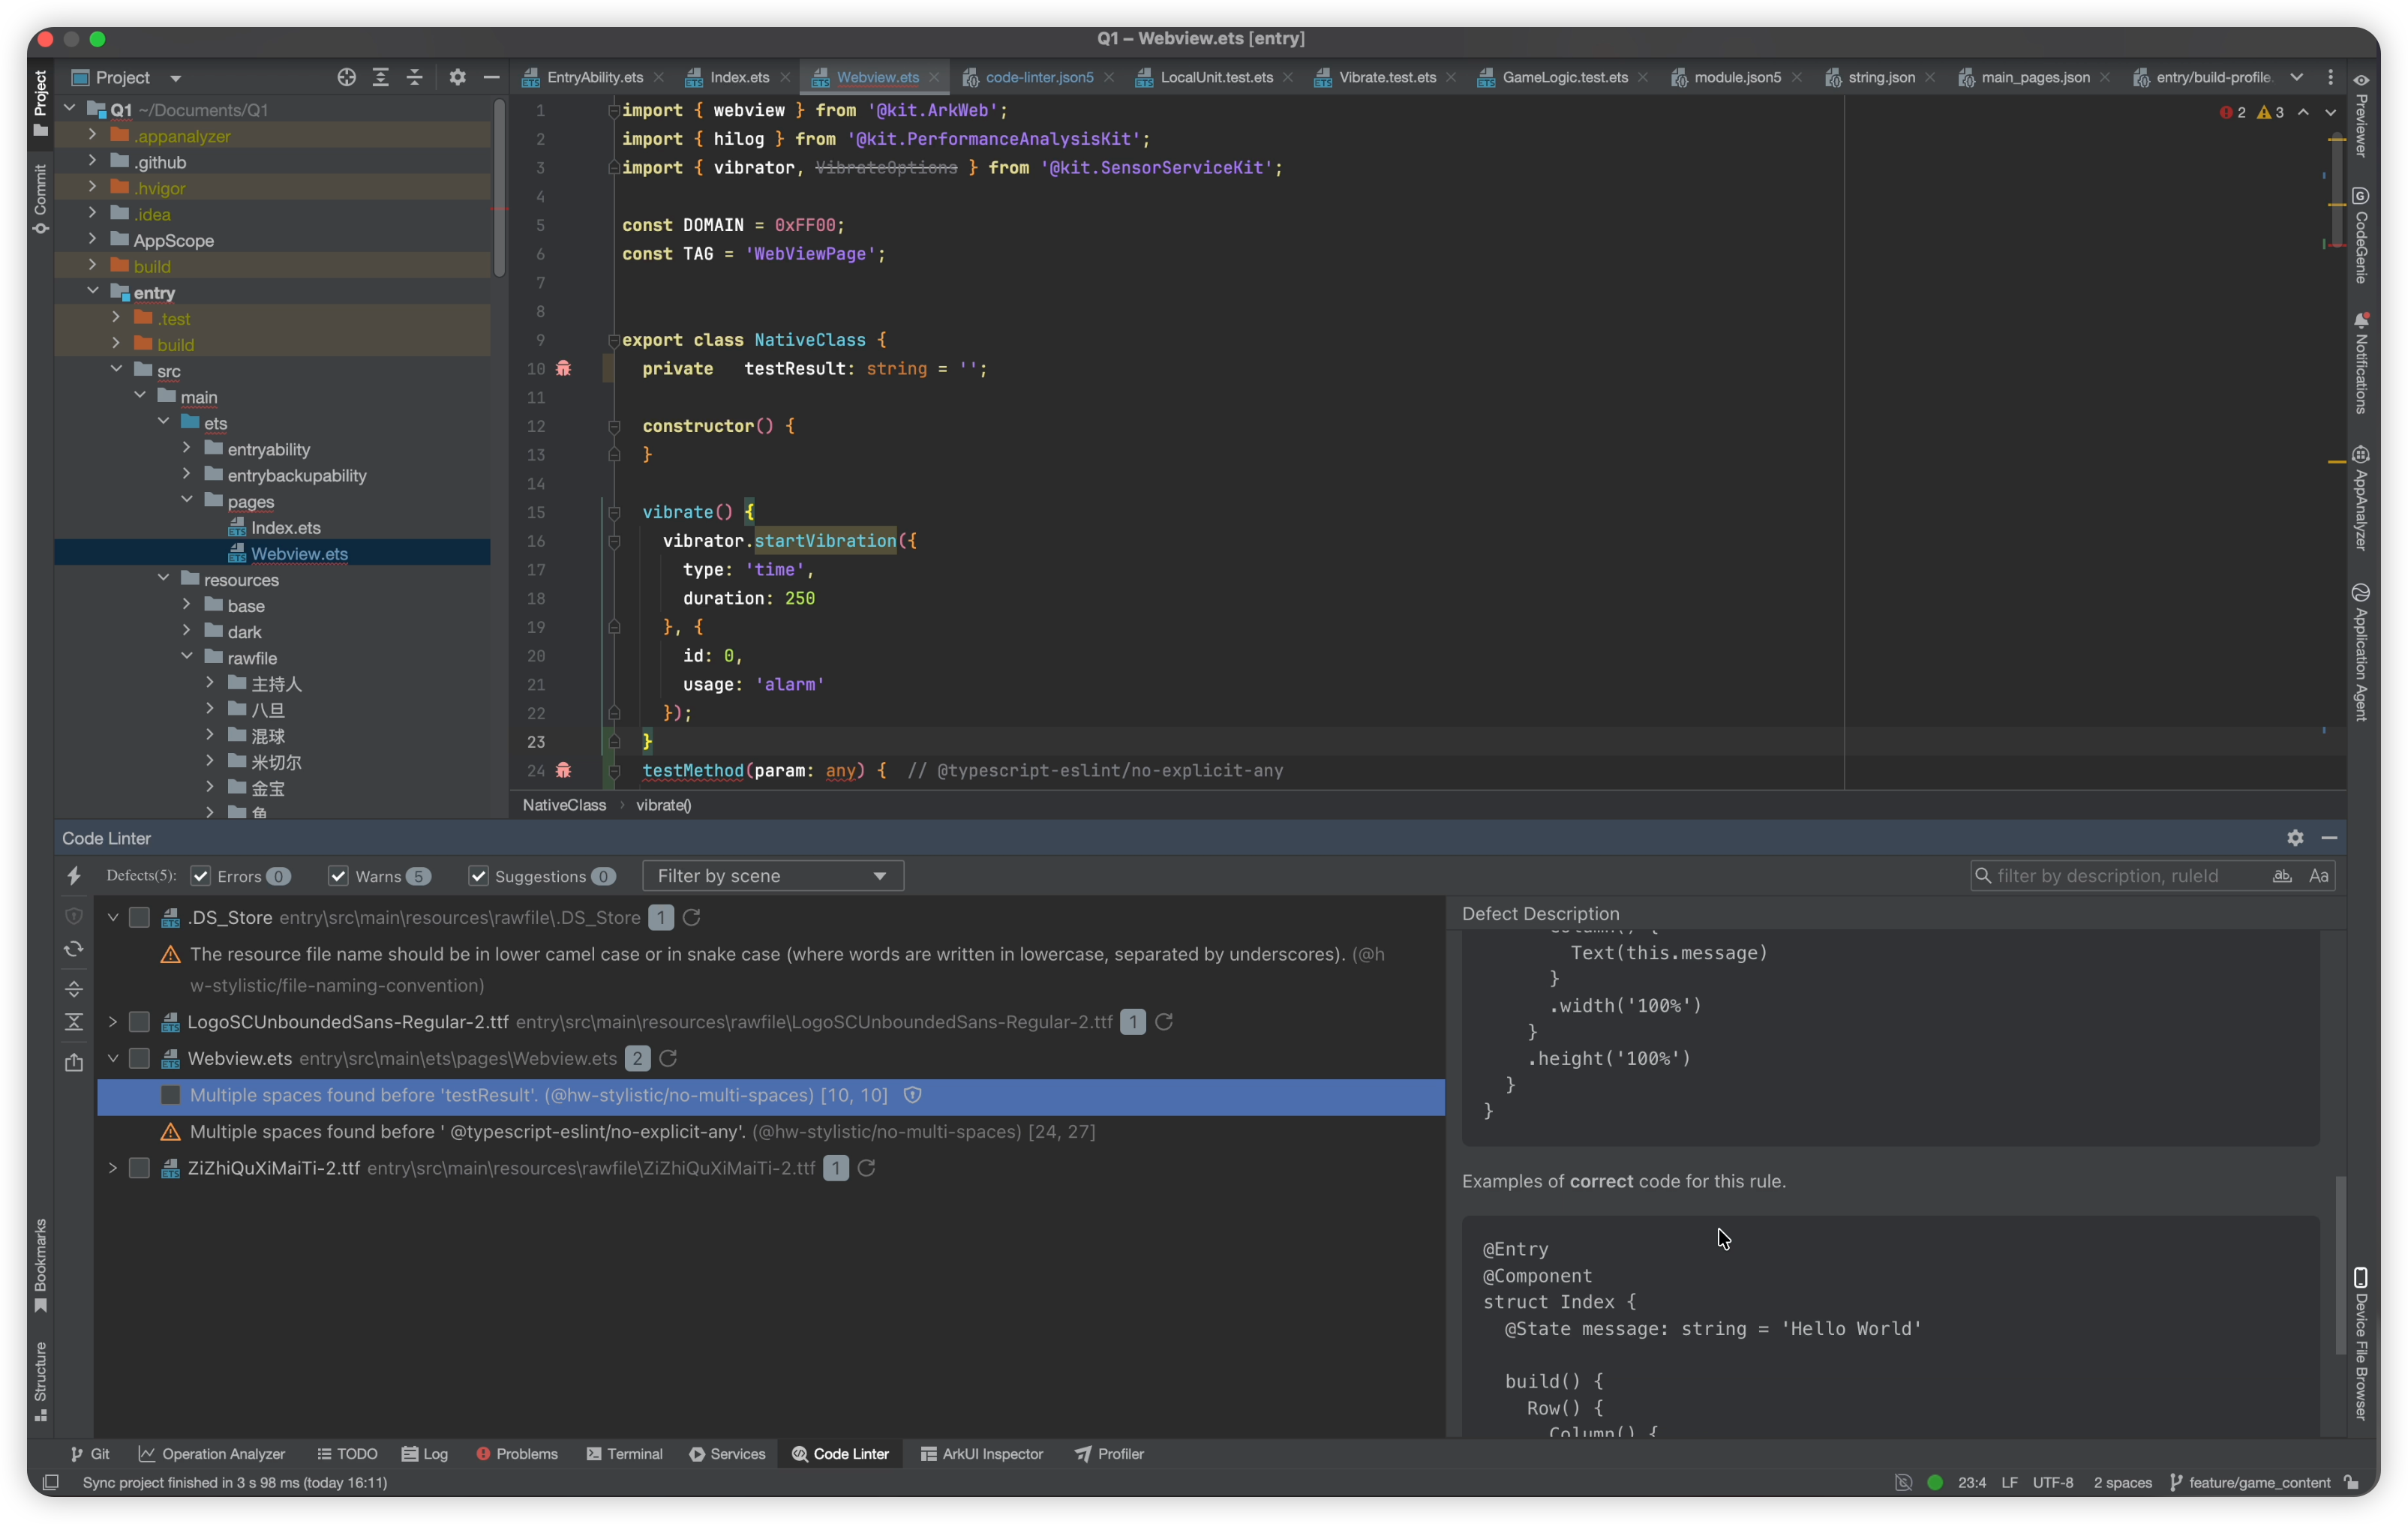
Task: Click the error bug icon on line 10
Action: point(564,369)
